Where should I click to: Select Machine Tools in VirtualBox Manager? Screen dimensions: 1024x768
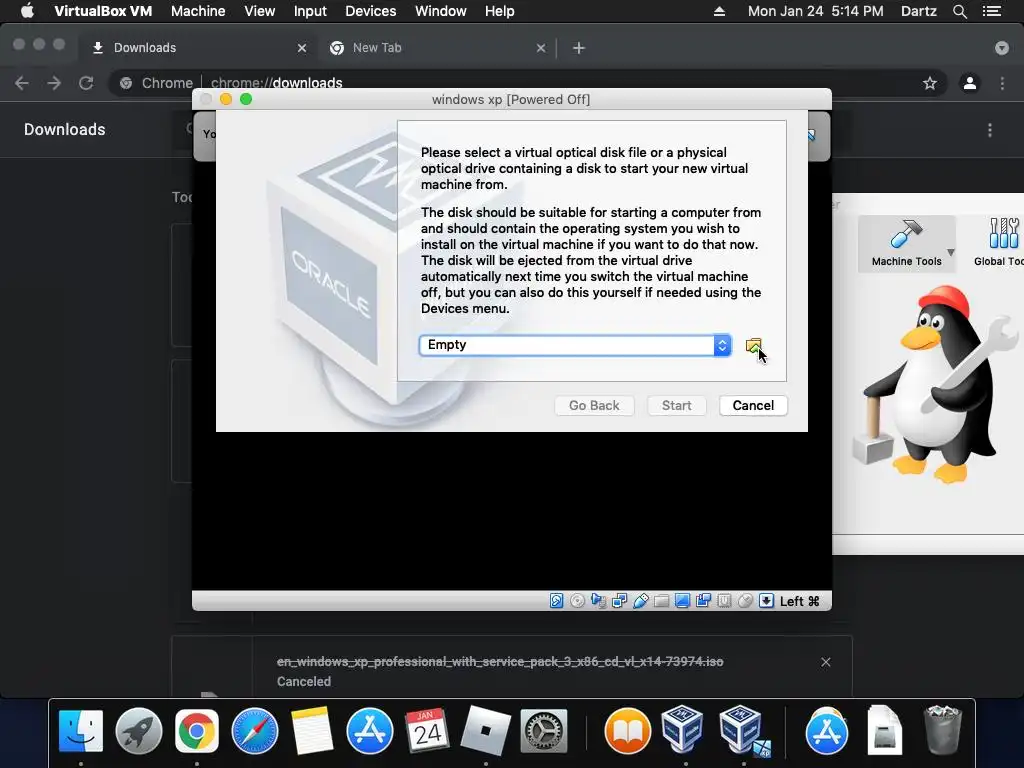(x=906, y=244)
